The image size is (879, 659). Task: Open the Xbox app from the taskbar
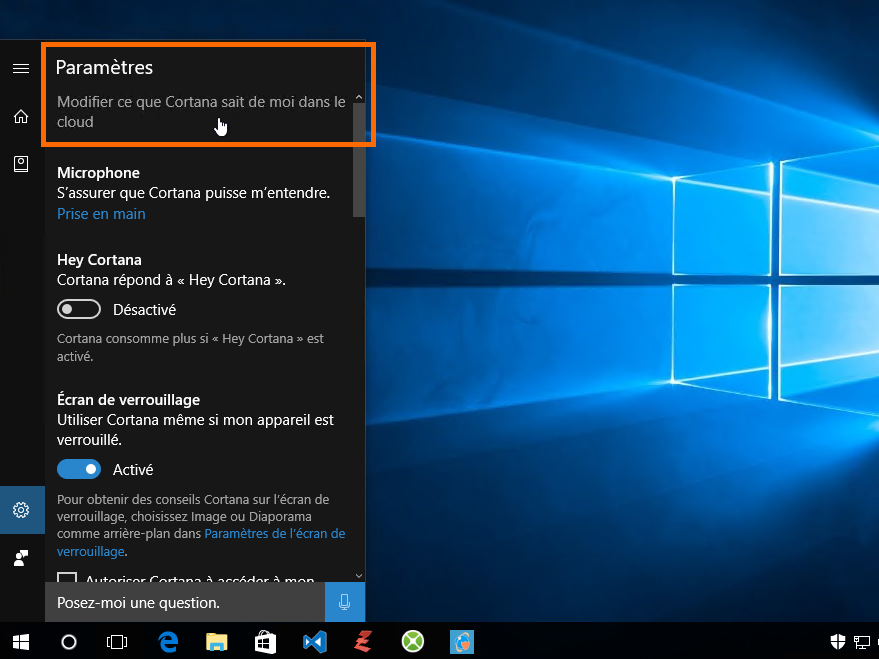pos(412,641)
